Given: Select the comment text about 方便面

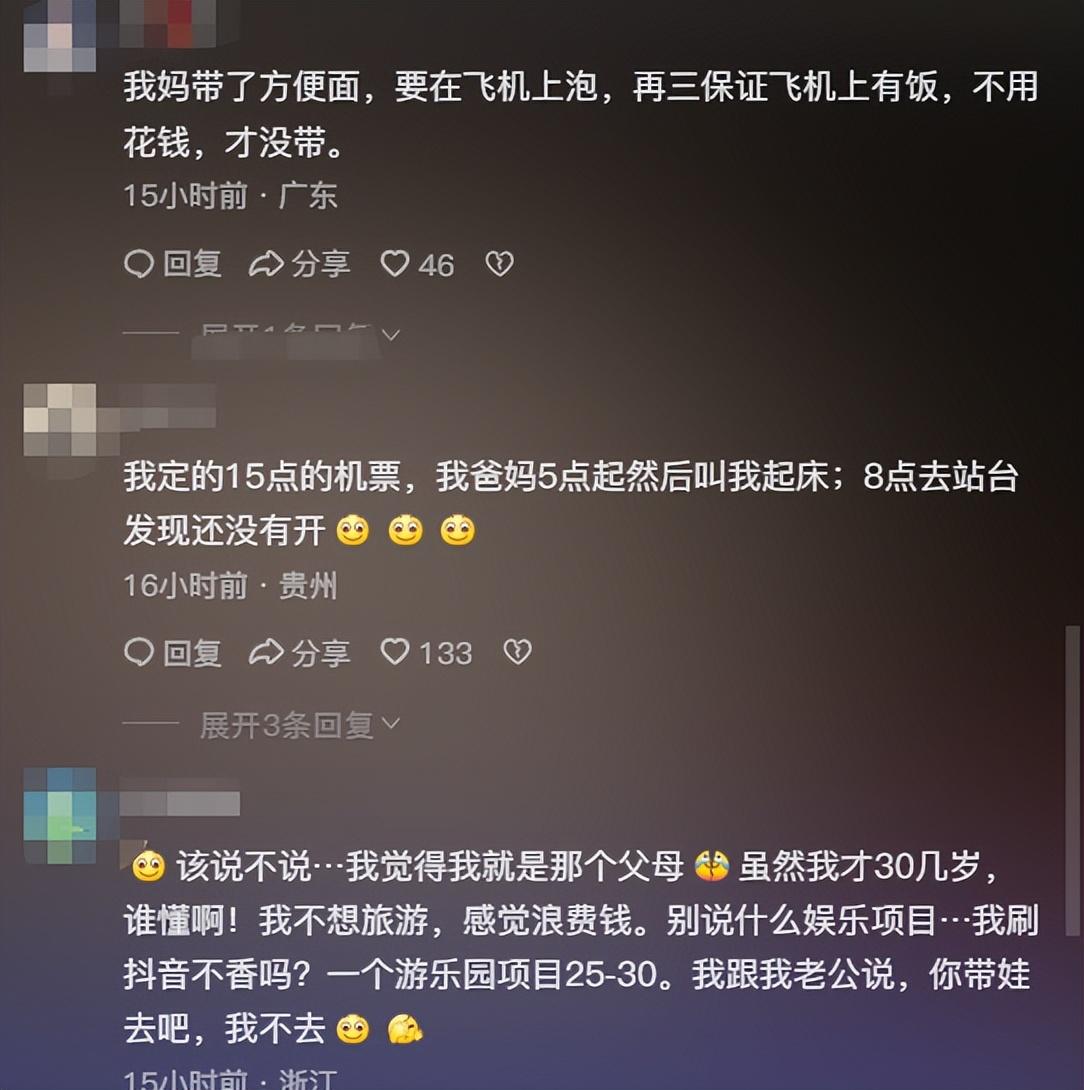Looking at the screenshot, I should tap(581, 115).
